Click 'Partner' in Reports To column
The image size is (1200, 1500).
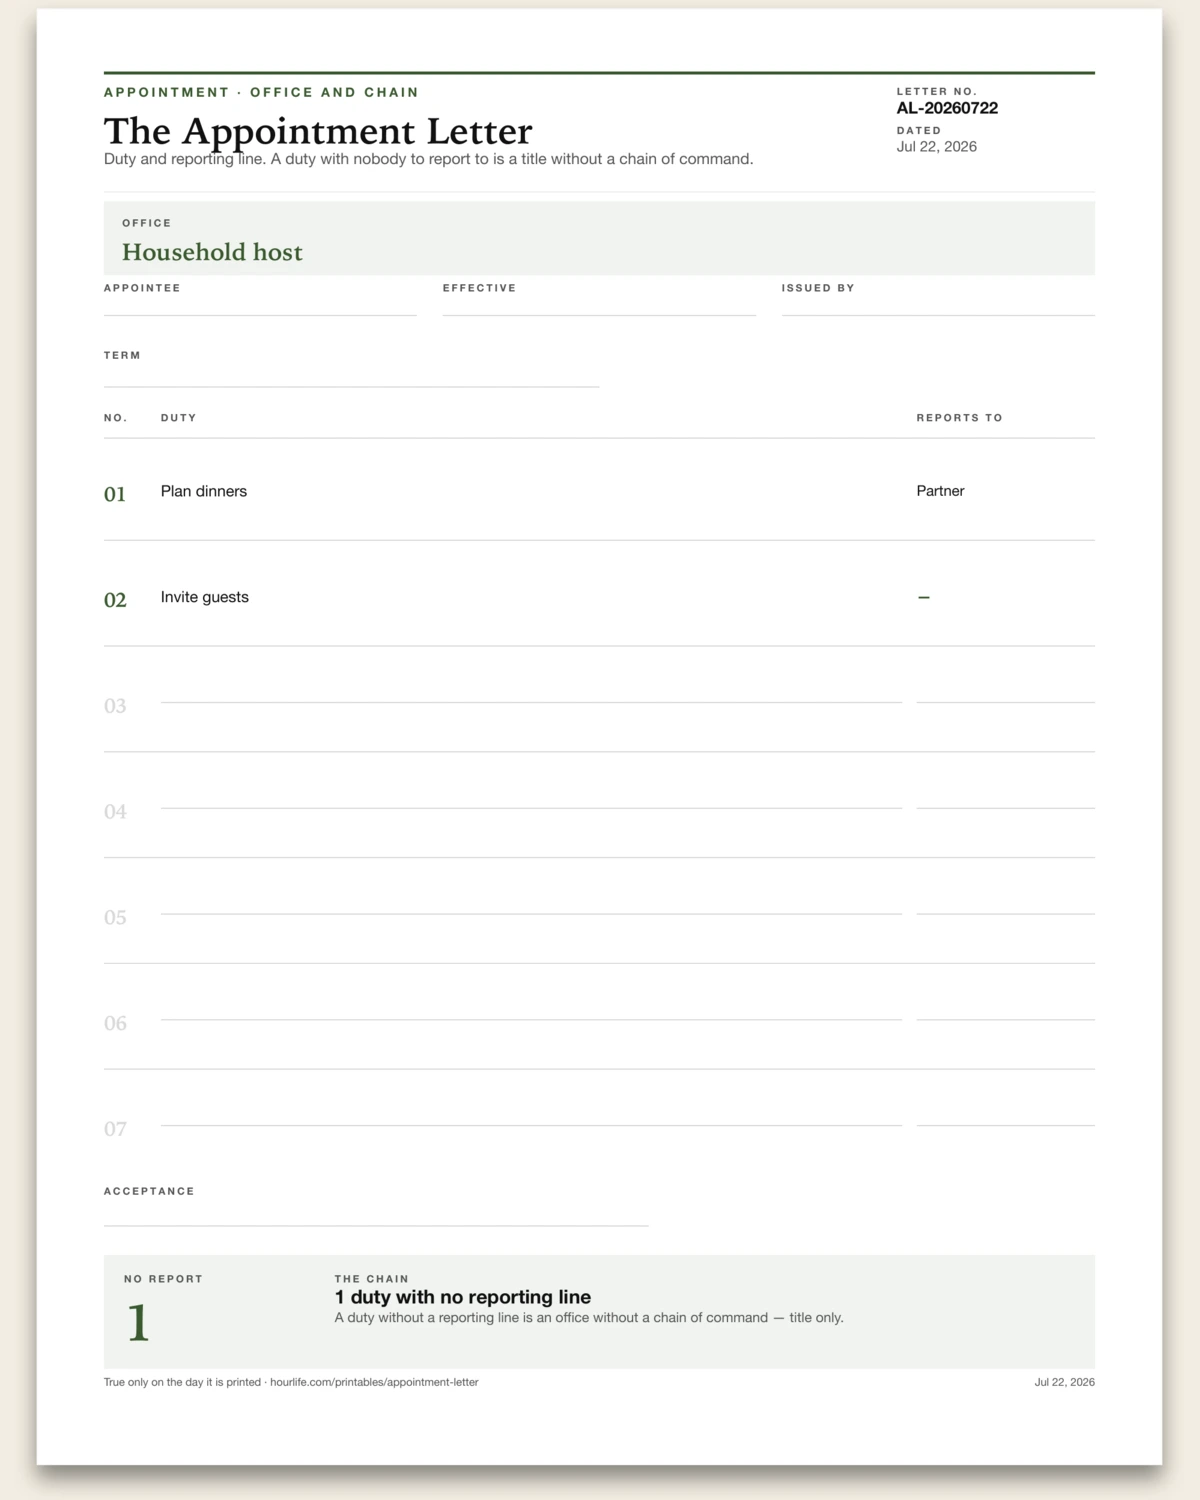pos(940,491)
